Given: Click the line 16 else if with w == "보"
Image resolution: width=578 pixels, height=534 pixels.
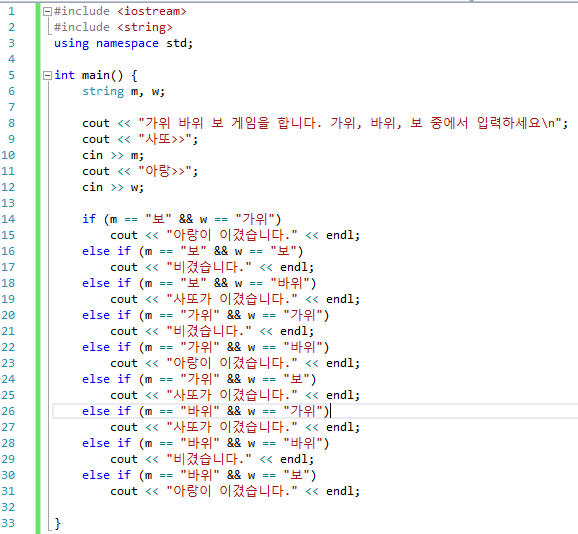Looking at the screenshot, I should pos(192,251).
